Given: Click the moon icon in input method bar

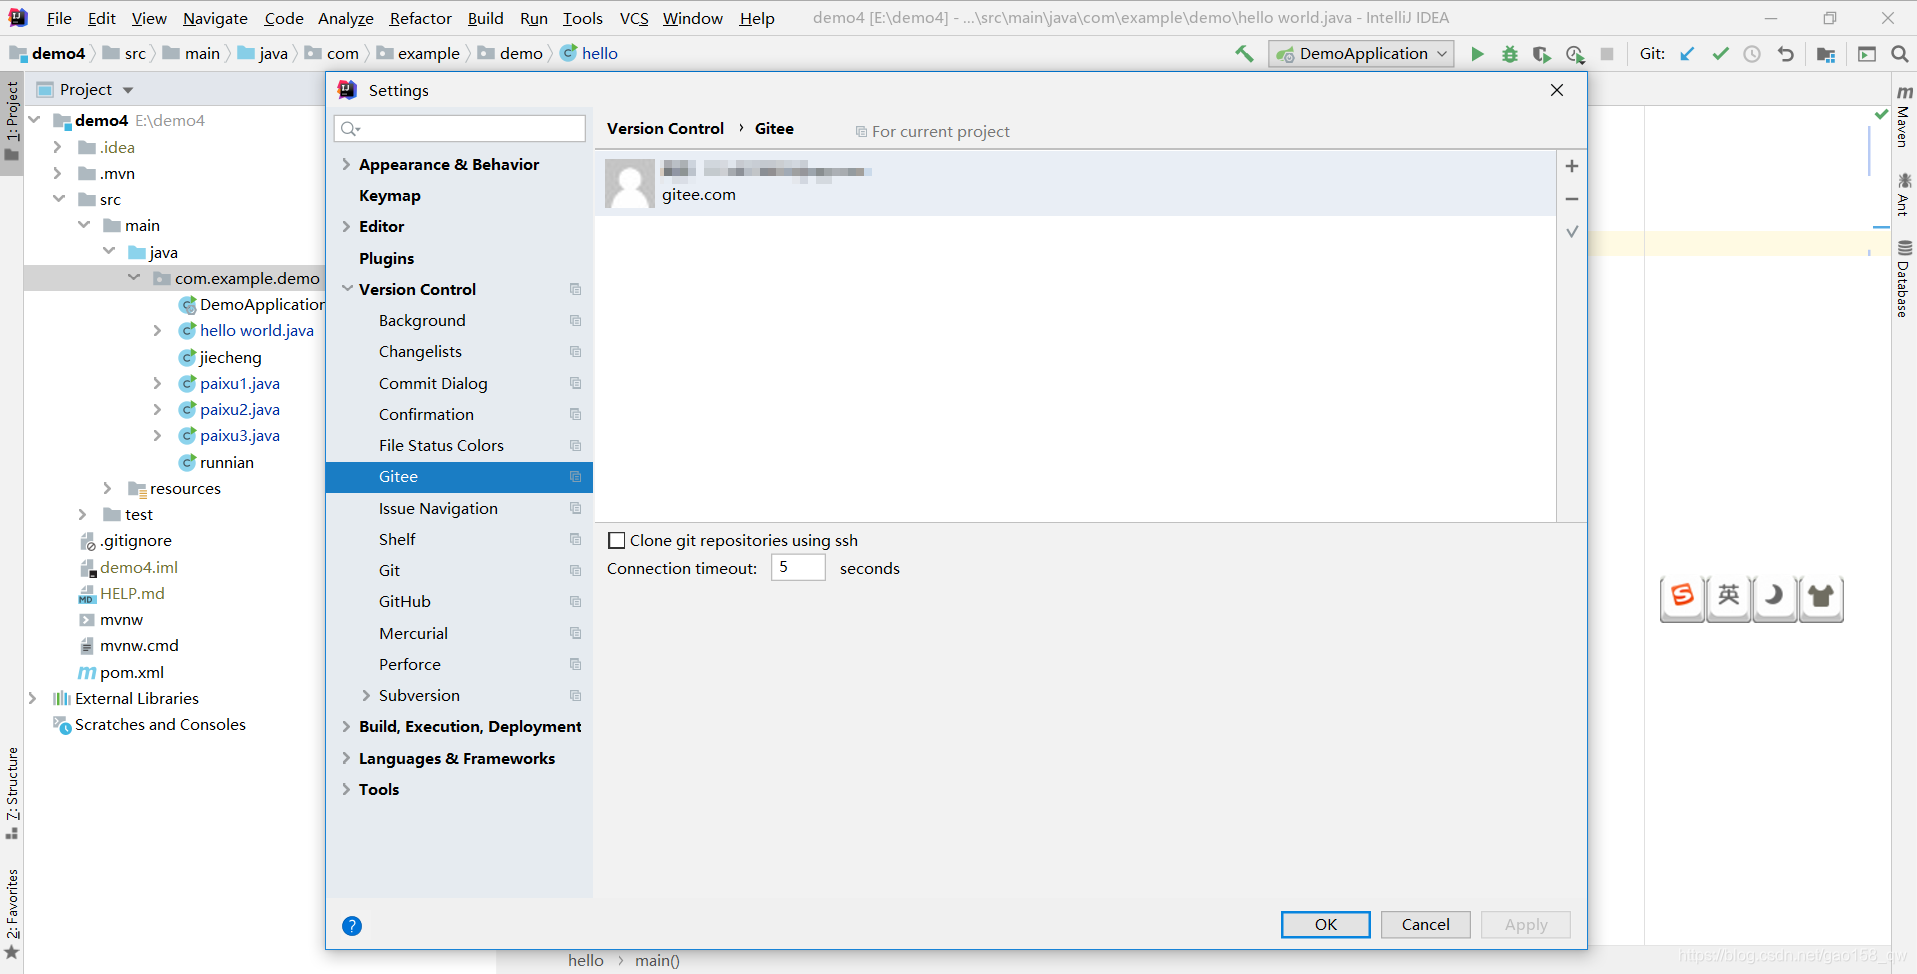Looking at the screenshot, I should [x=1775, y=597].
